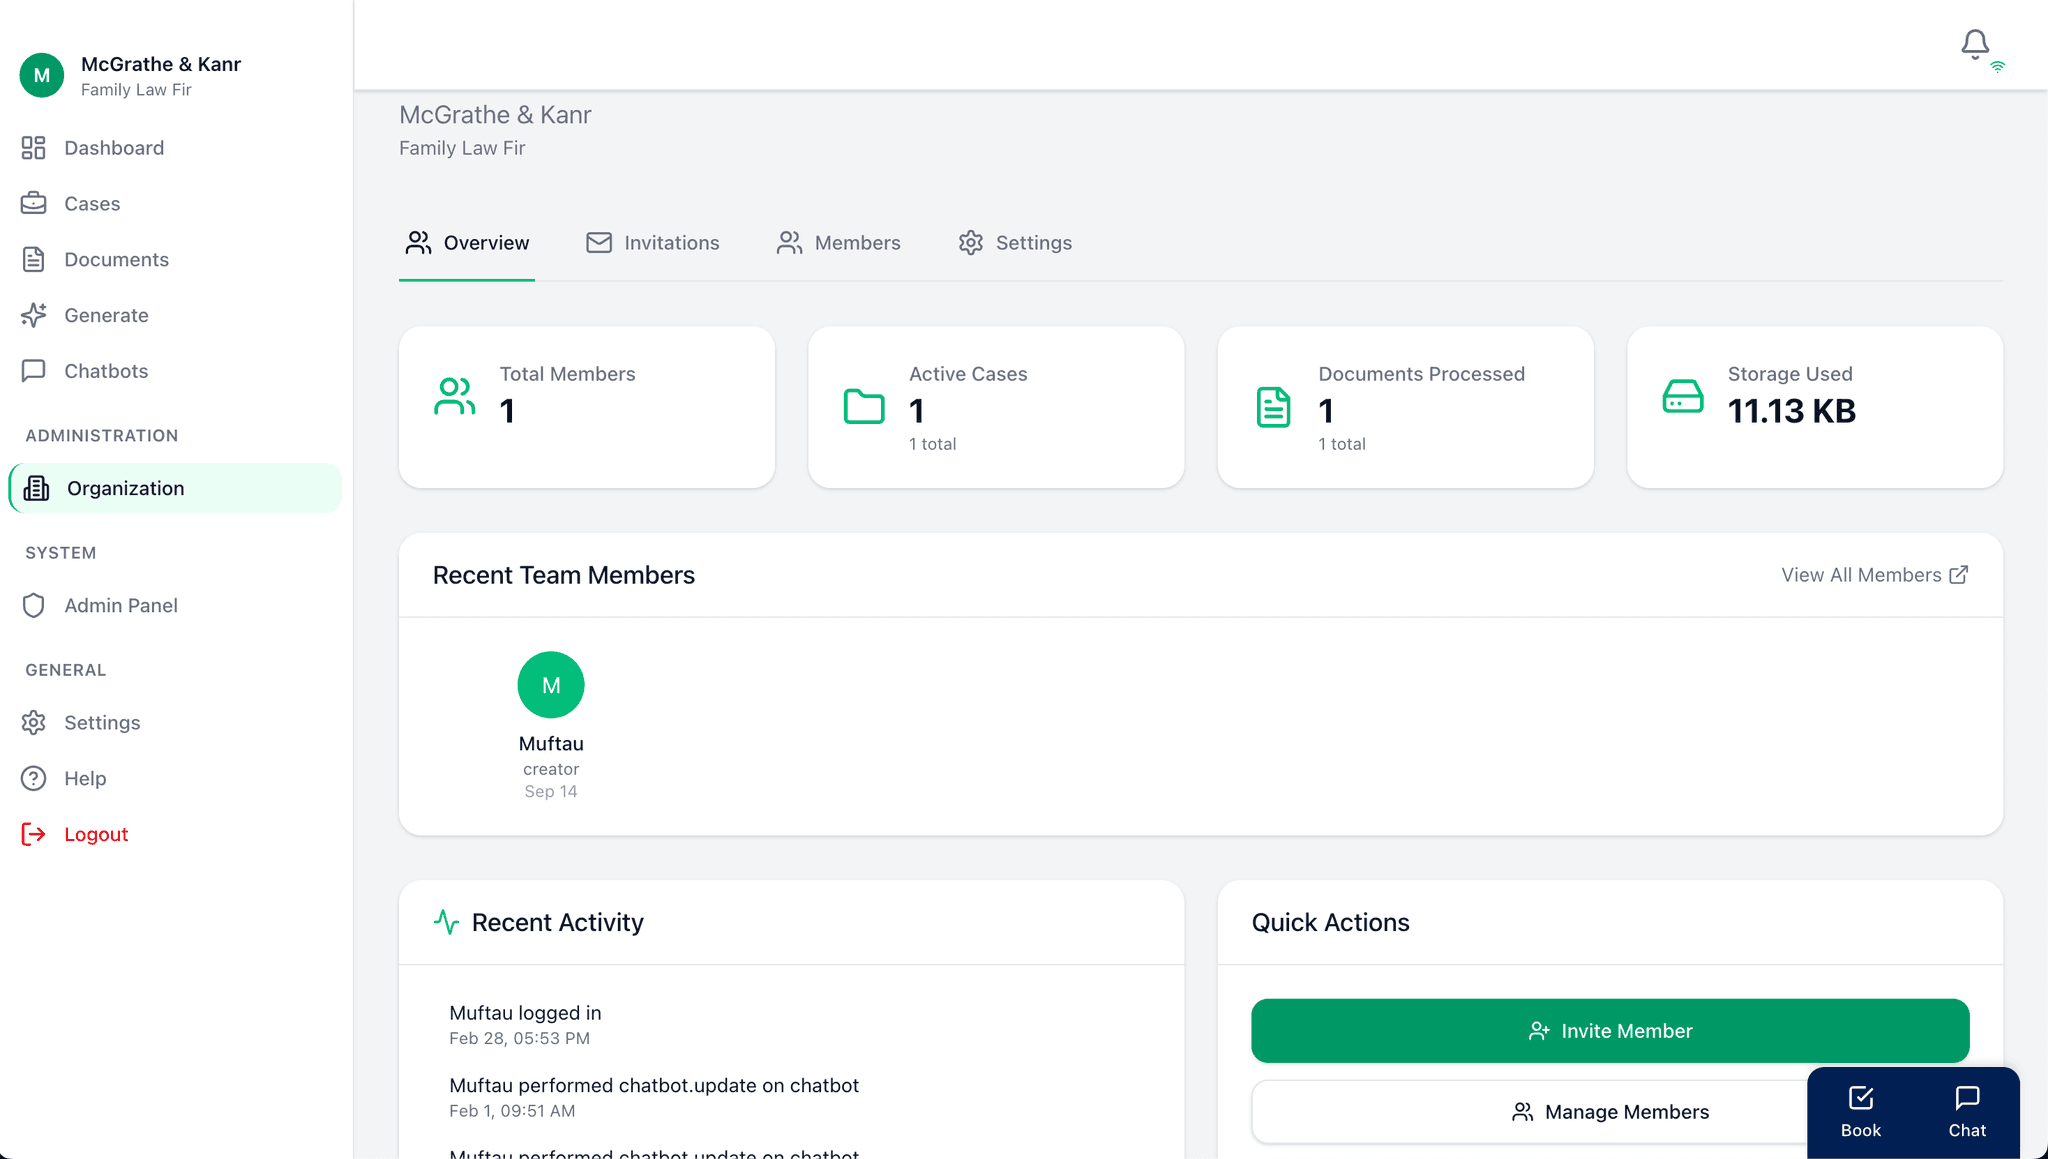
Task: Switch to the Invitations tab
Action: click(x=653, y=243)
